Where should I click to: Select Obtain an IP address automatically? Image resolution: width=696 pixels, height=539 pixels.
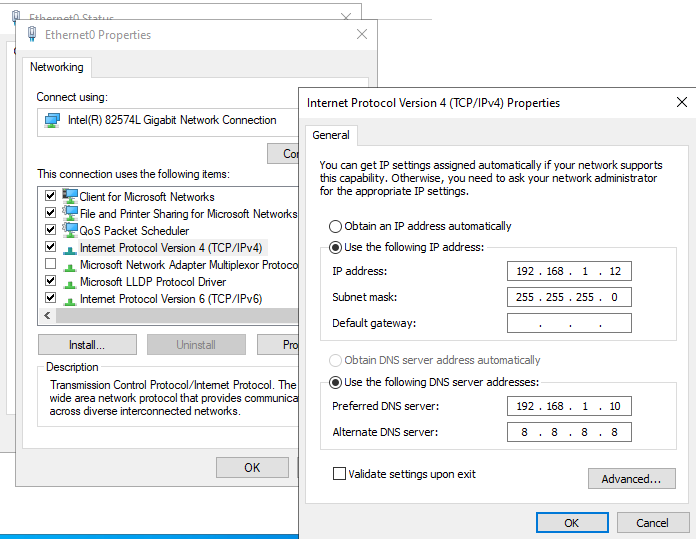335,226
